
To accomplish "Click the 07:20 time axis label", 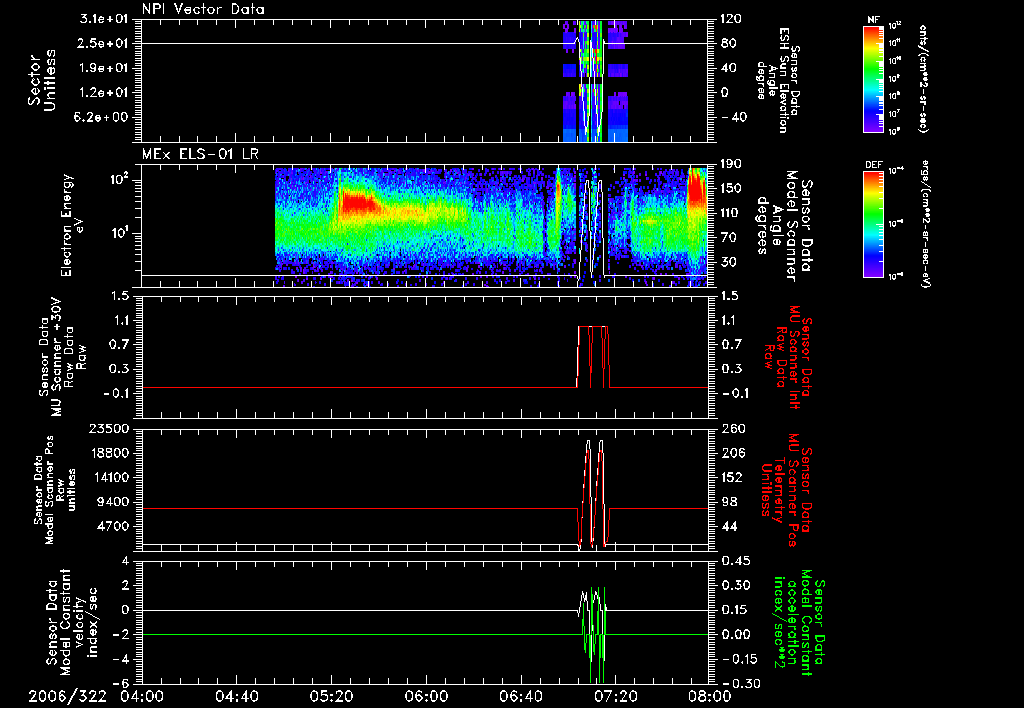I will pos(616,696).
